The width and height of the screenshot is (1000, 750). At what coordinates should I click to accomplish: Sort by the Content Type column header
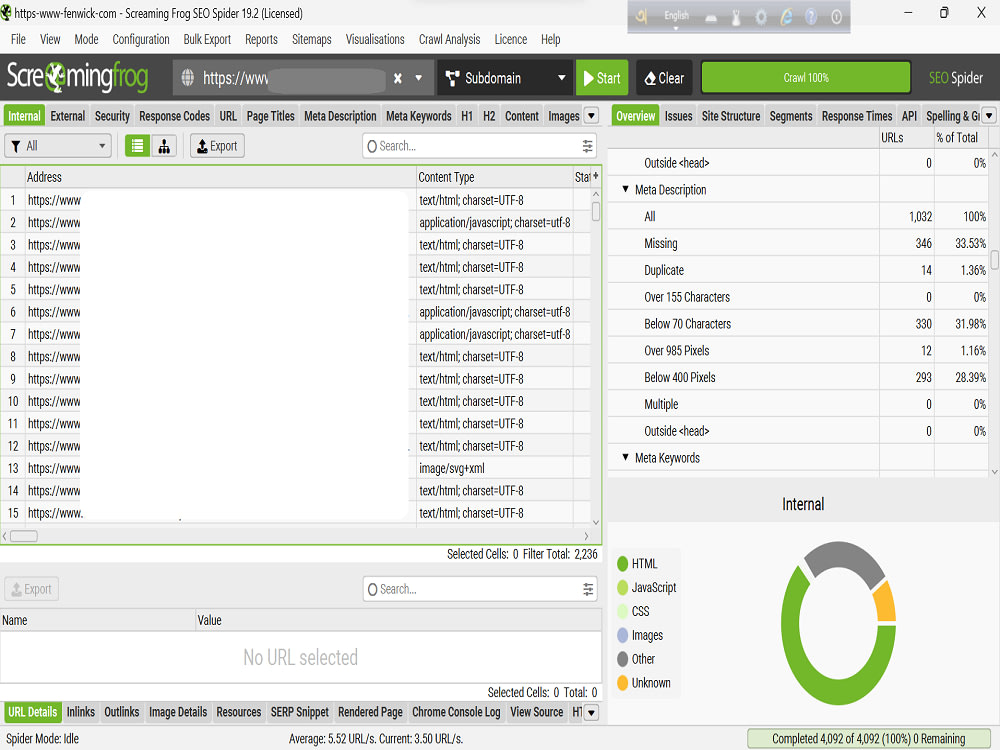[x=494, y=177]
